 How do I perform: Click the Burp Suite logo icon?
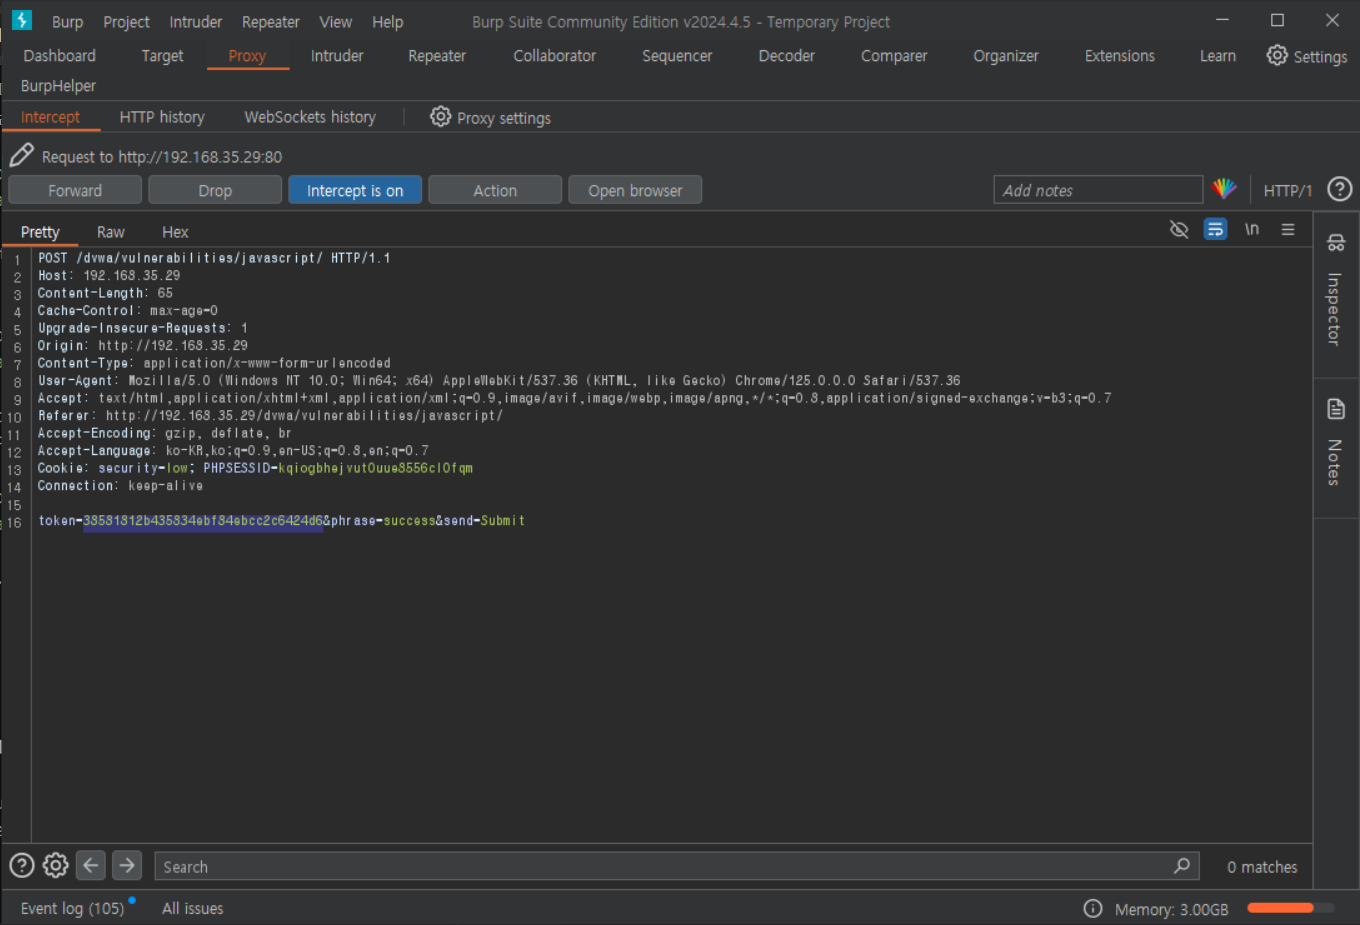click(22, 20)
